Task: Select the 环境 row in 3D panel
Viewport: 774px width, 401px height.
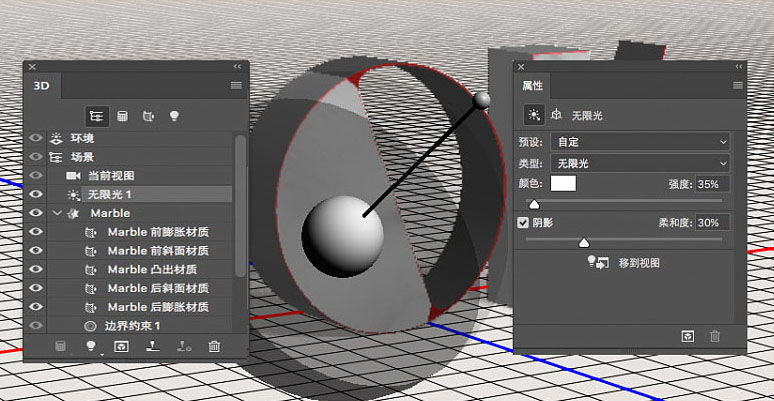Action: (x=140, y=138)
